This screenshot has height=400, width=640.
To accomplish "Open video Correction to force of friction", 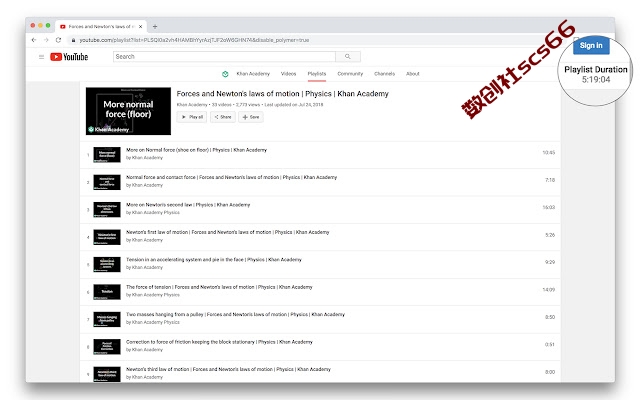I will coord(219,342).
